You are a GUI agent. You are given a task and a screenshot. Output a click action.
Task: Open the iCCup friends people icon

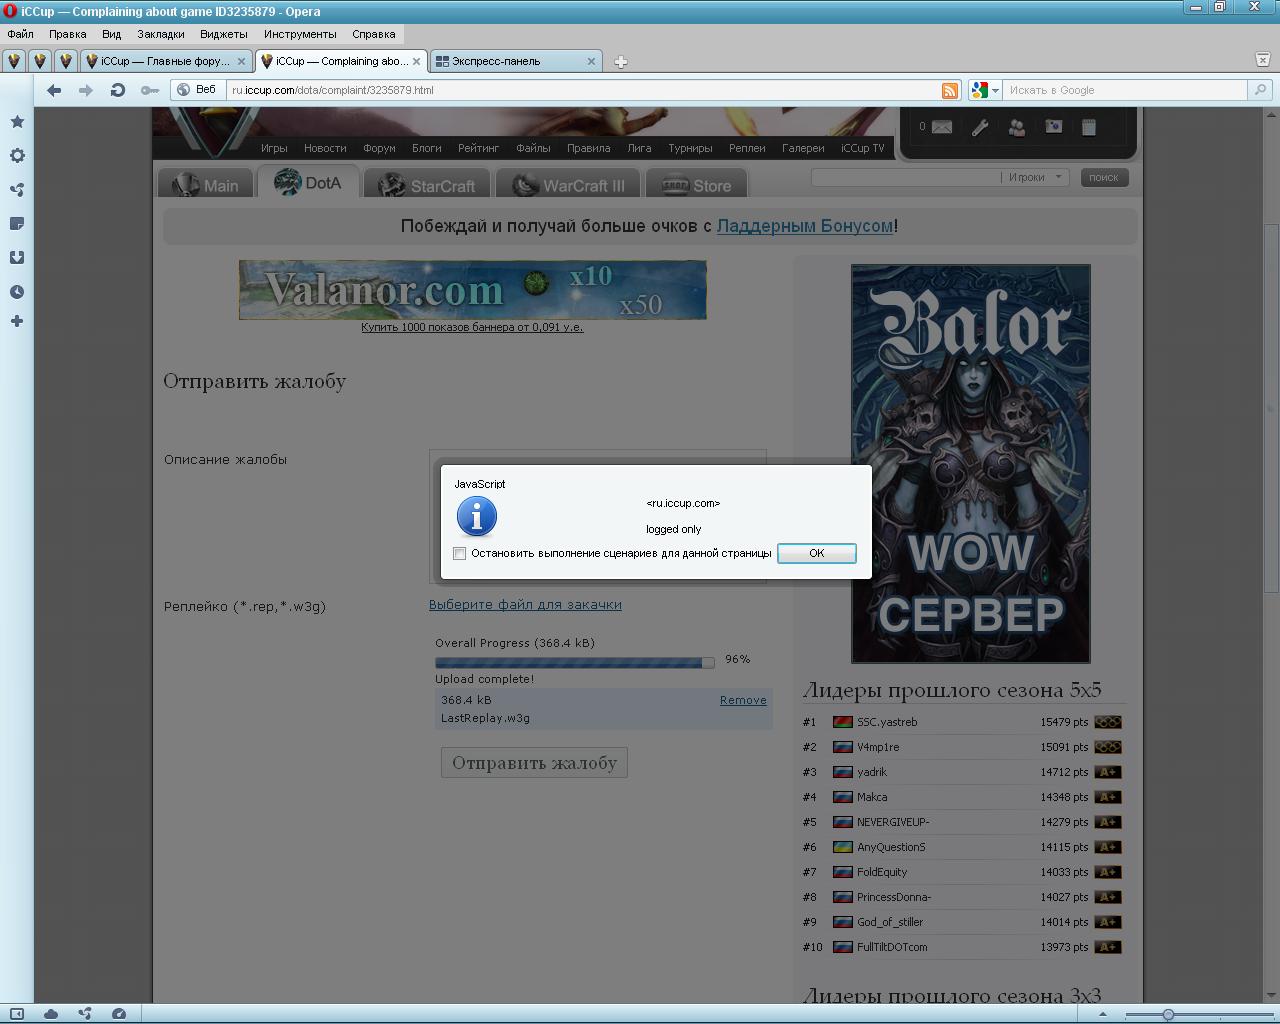pyautogui.click(x=1017, y=127)
